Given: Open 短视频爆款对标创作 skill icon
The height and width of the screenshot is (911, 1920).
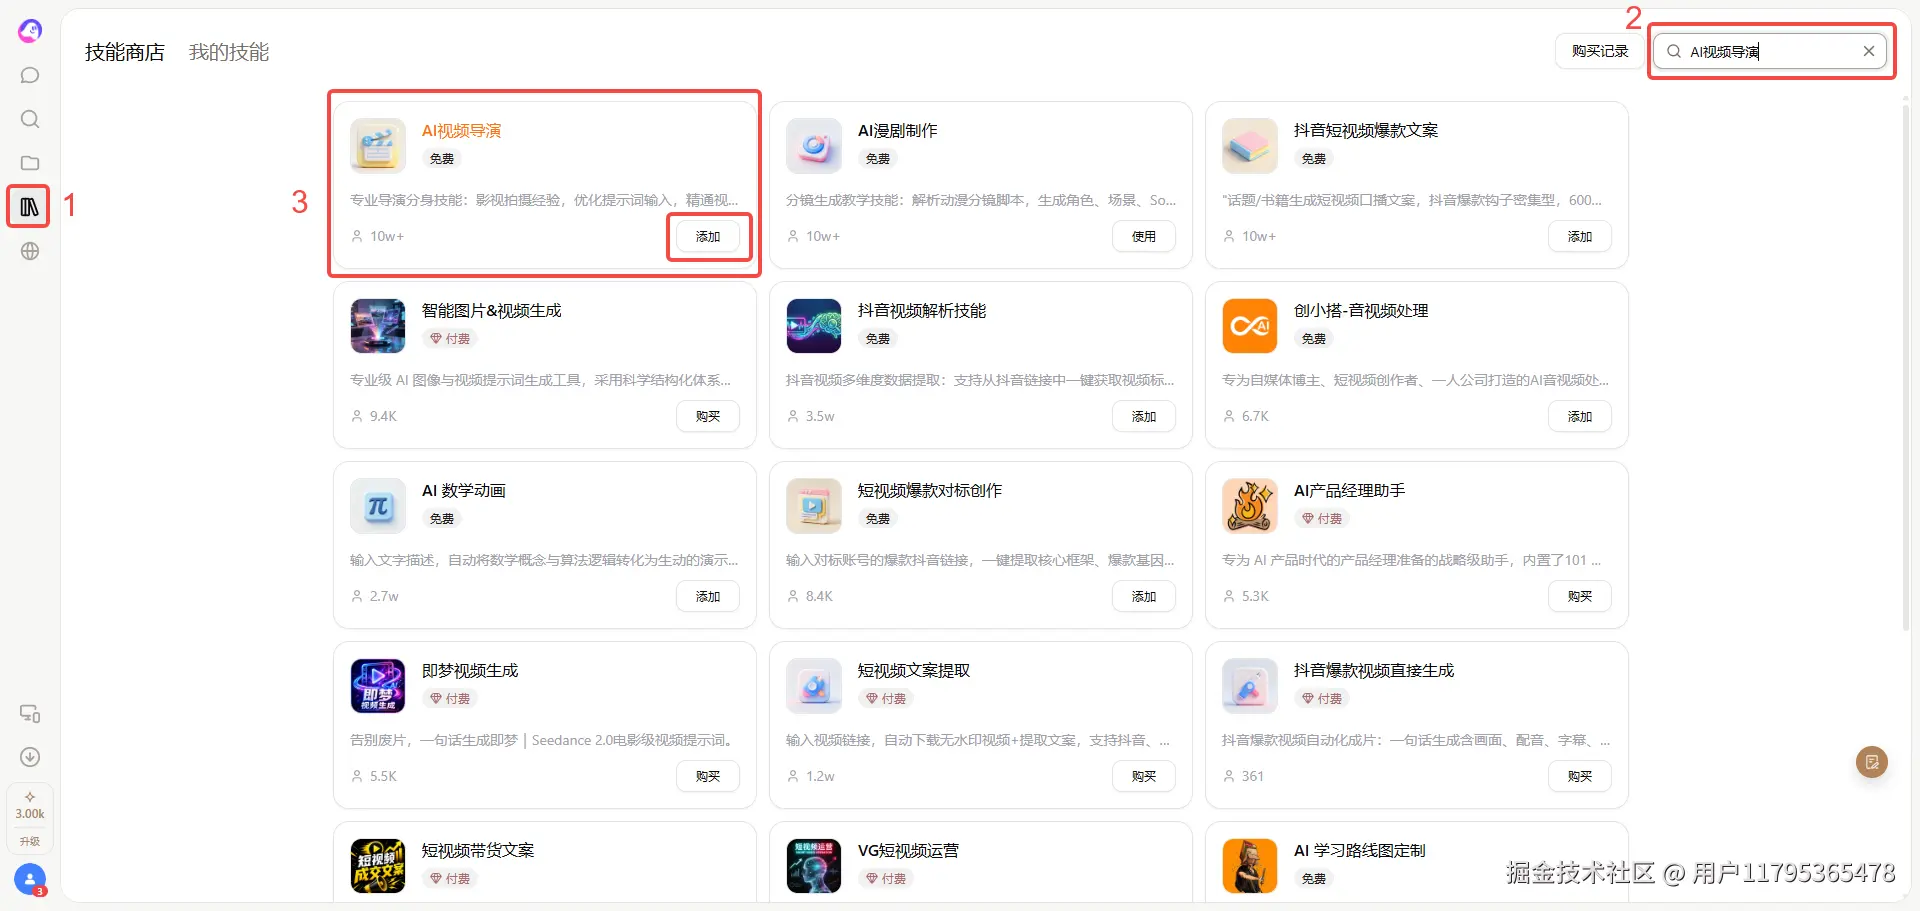Looking at the screenshot, I should point(814,506).
